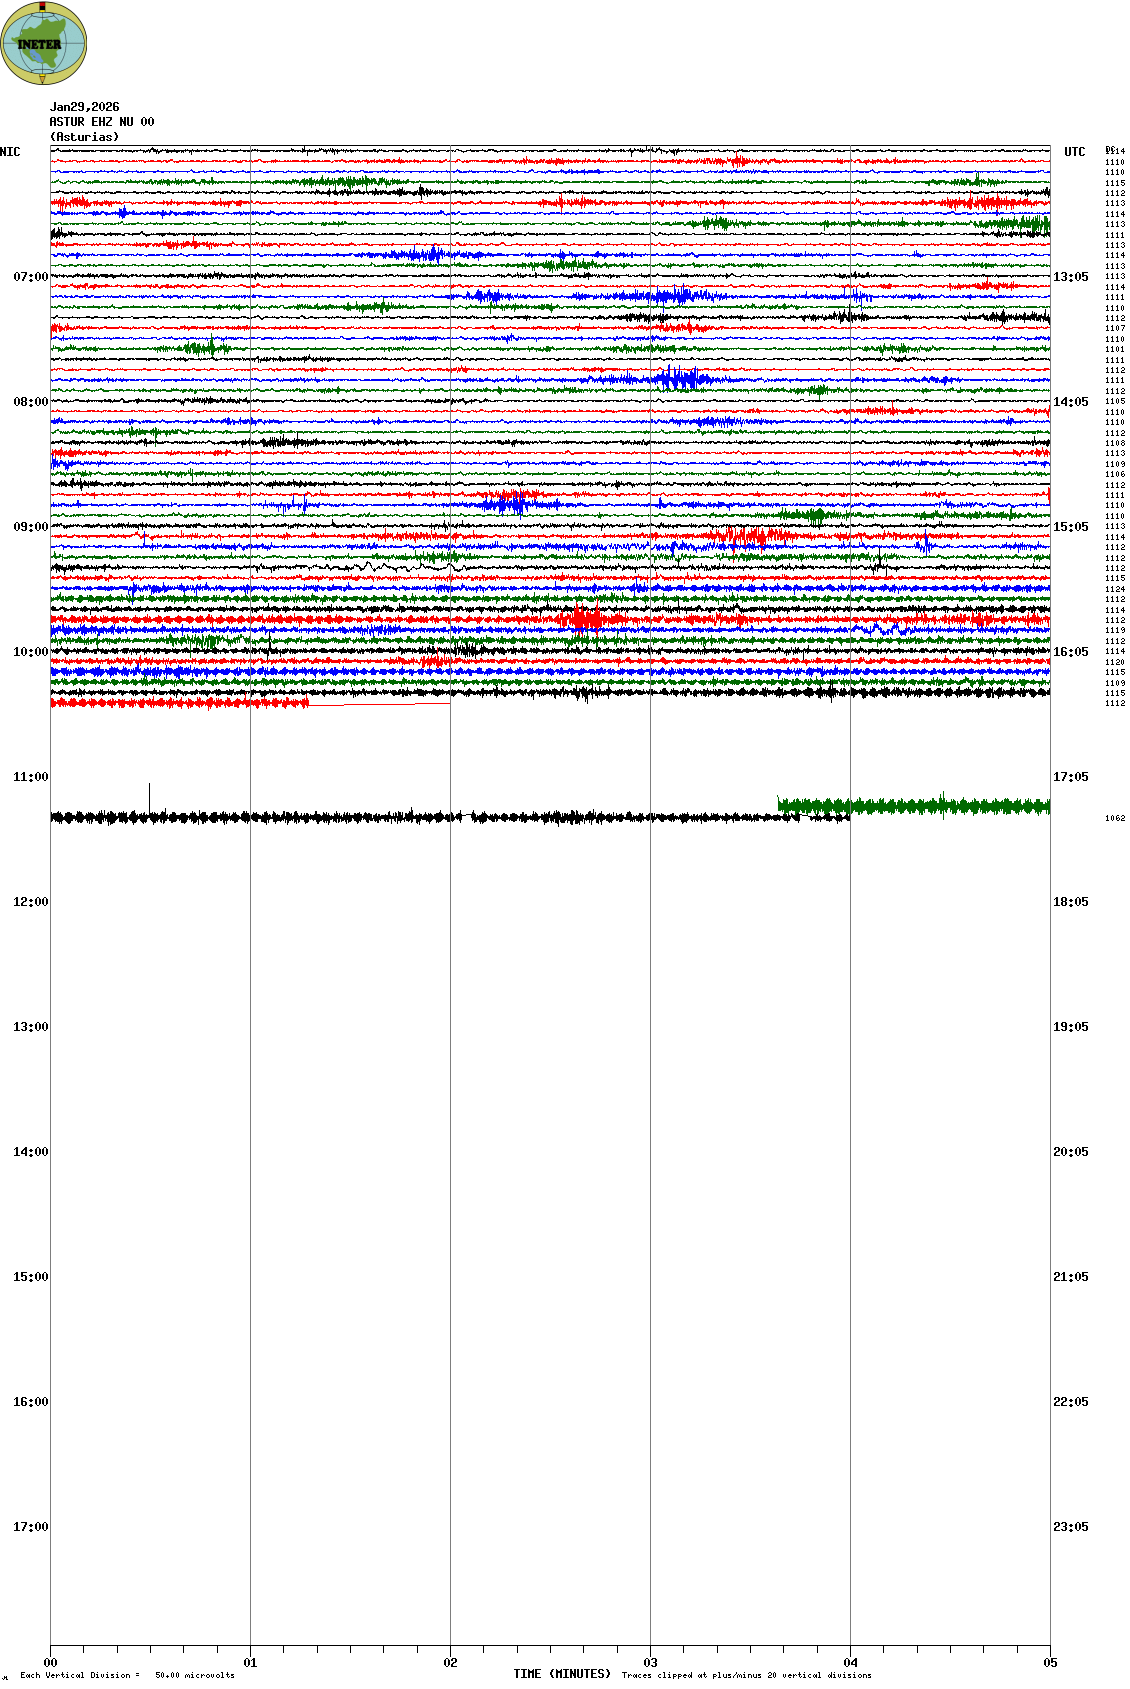Viewport: 1130px width, 1689px height.
Task: Select the 17:00 local time marker
Action: click(x=30, y=1527)
